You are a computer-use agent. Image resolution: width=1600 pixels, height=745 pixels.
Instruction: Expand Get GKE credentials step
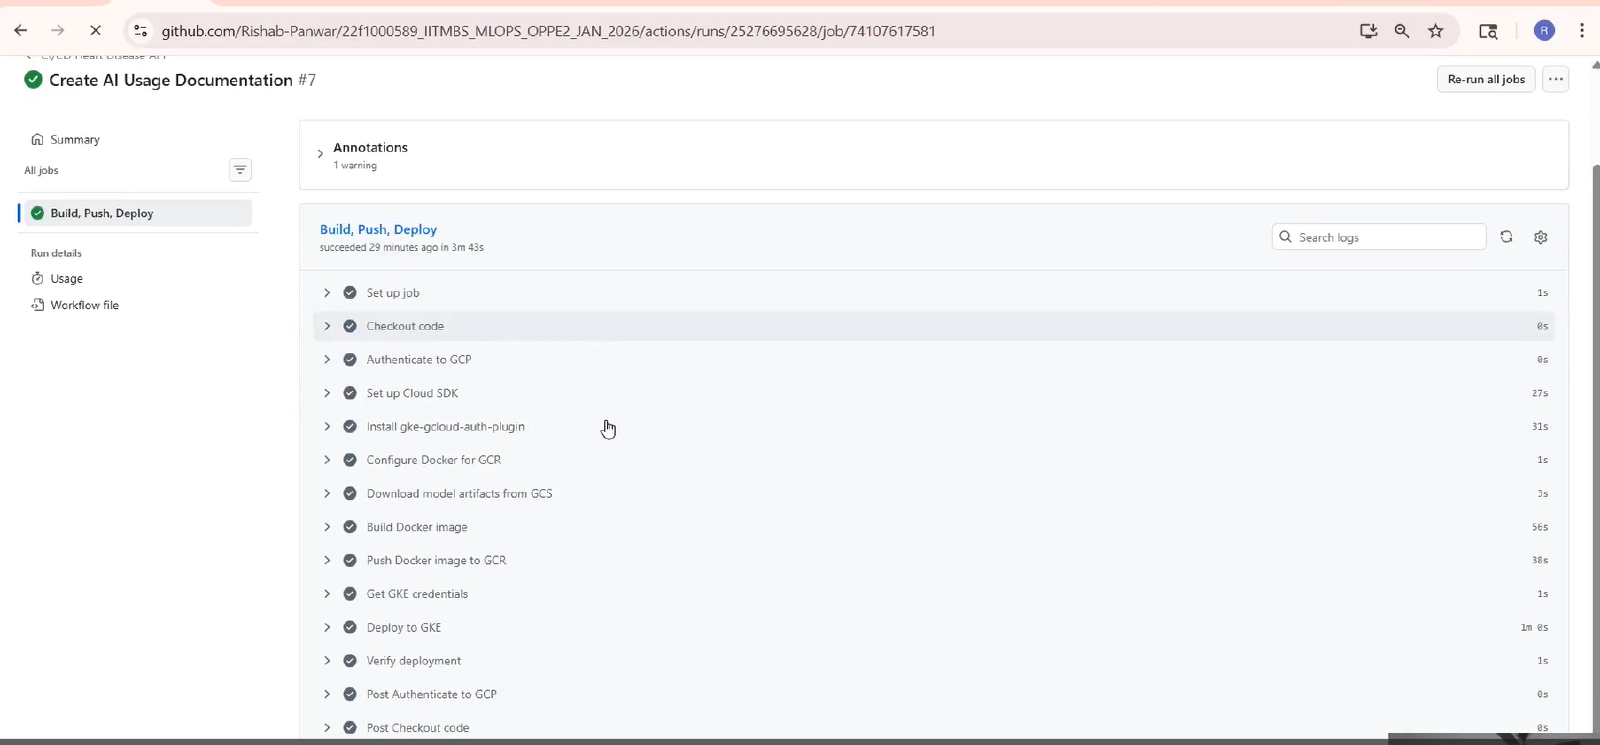[327, 594]
